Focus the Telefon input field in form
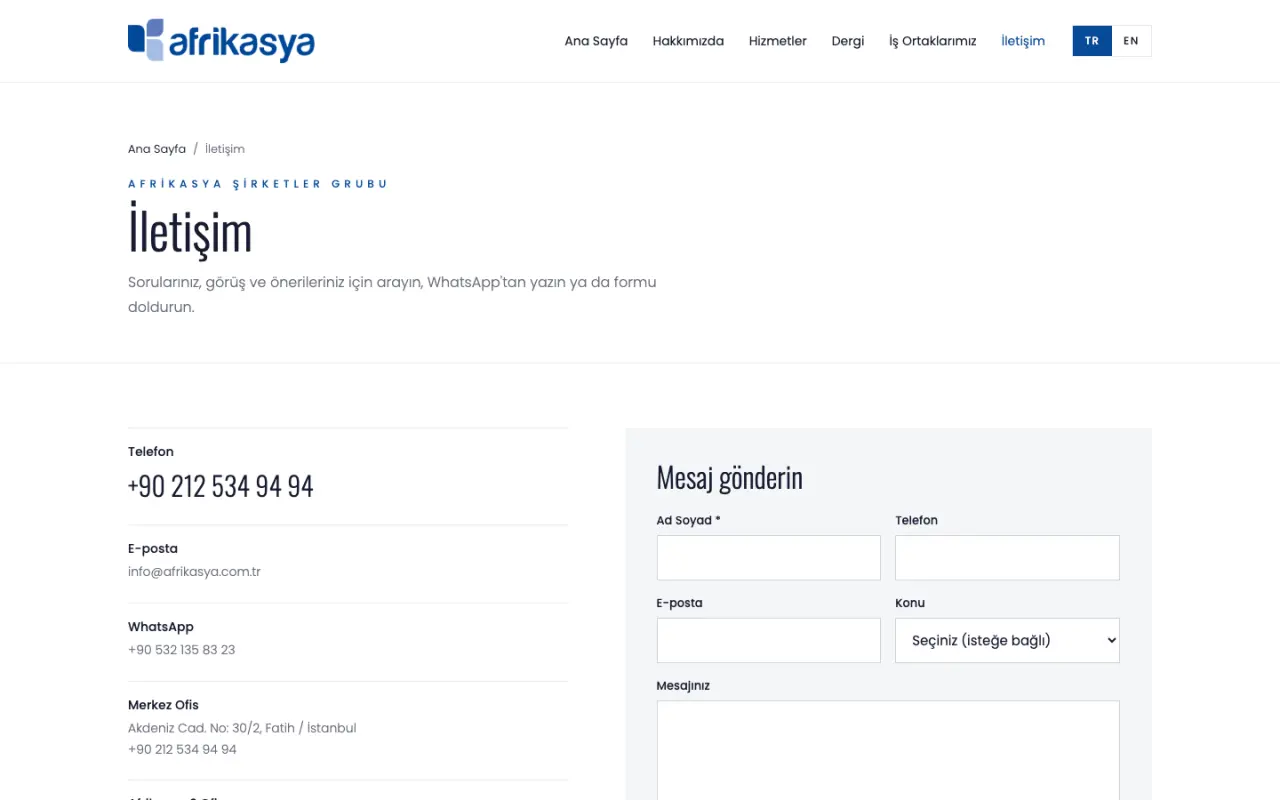 (x=1007, y=558)
